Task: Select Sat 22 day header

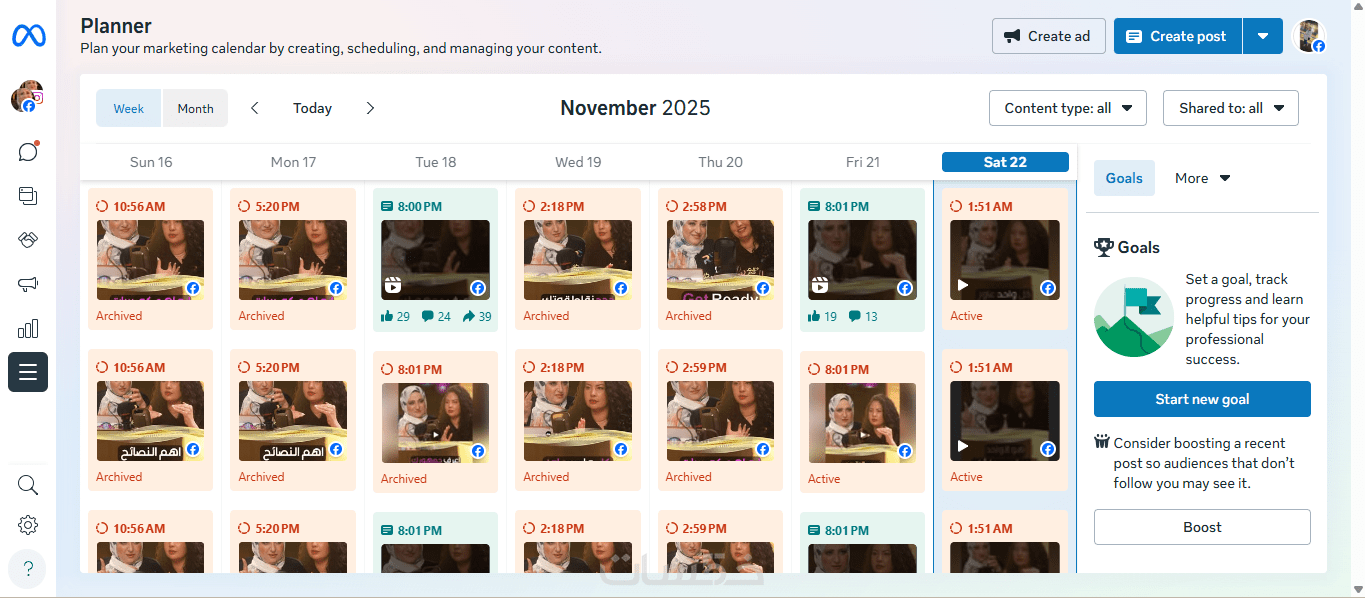Action: [x=1005, y=162]
